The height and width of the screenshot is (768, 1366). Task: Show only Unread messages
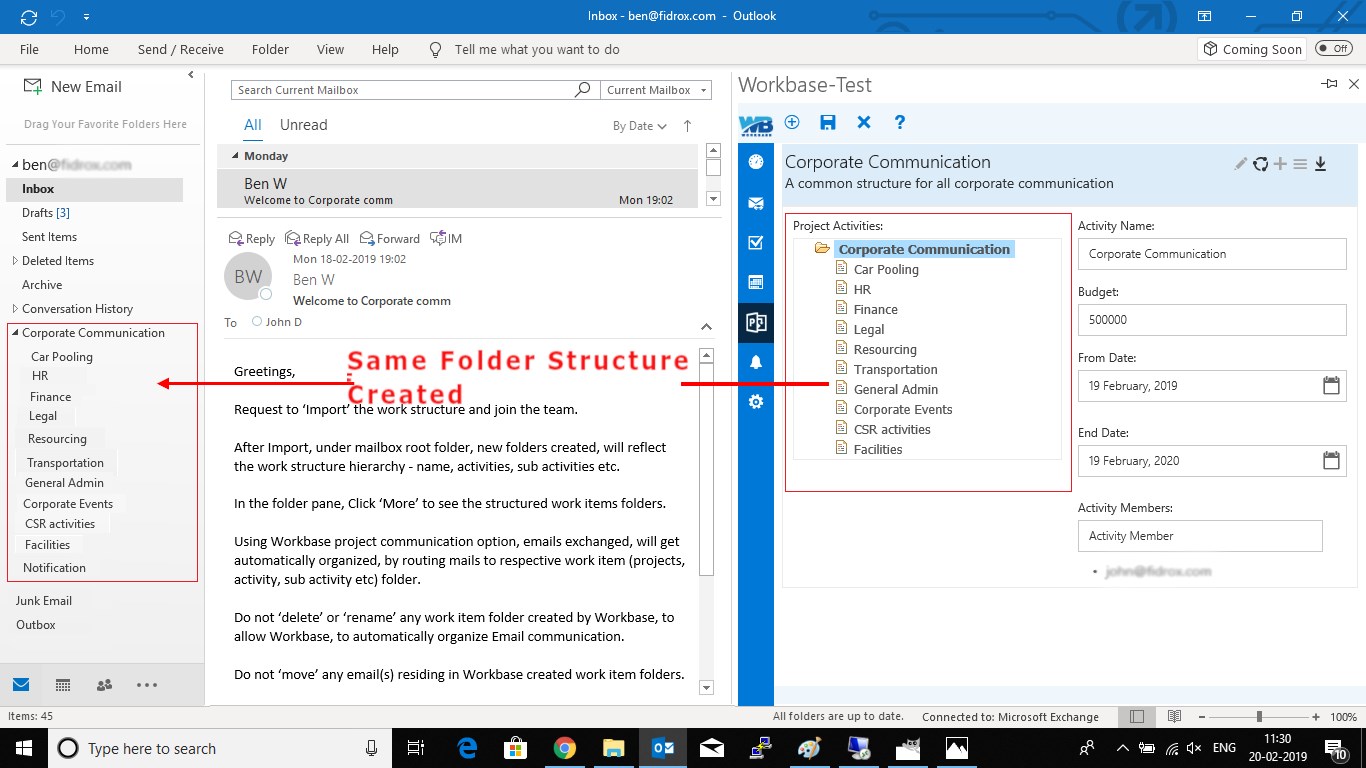pos(304,125)
